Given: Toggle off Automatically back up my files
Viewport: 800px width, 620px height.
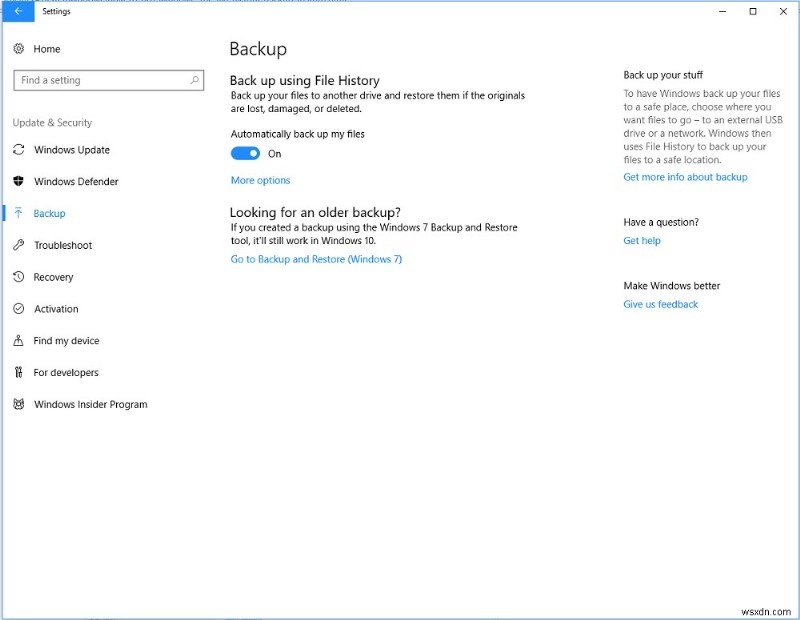Looking at the screenshot, I should click(x=245, y=153).
